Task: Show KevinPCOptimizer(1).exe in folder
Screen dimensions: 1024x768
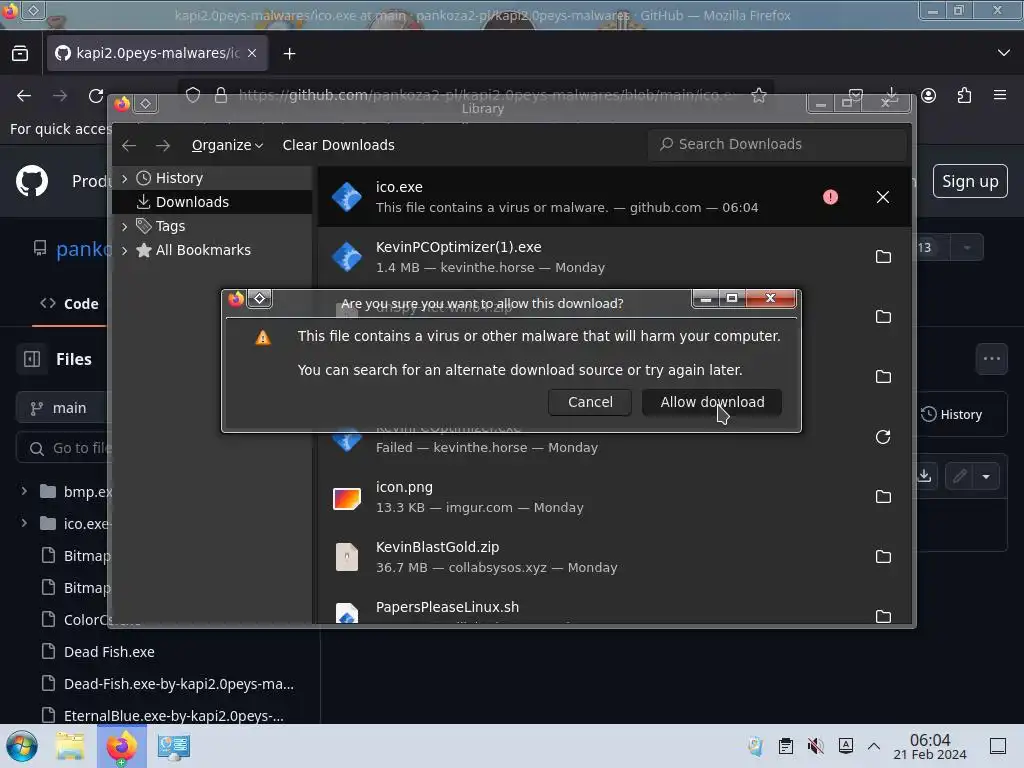Action: 883,257
